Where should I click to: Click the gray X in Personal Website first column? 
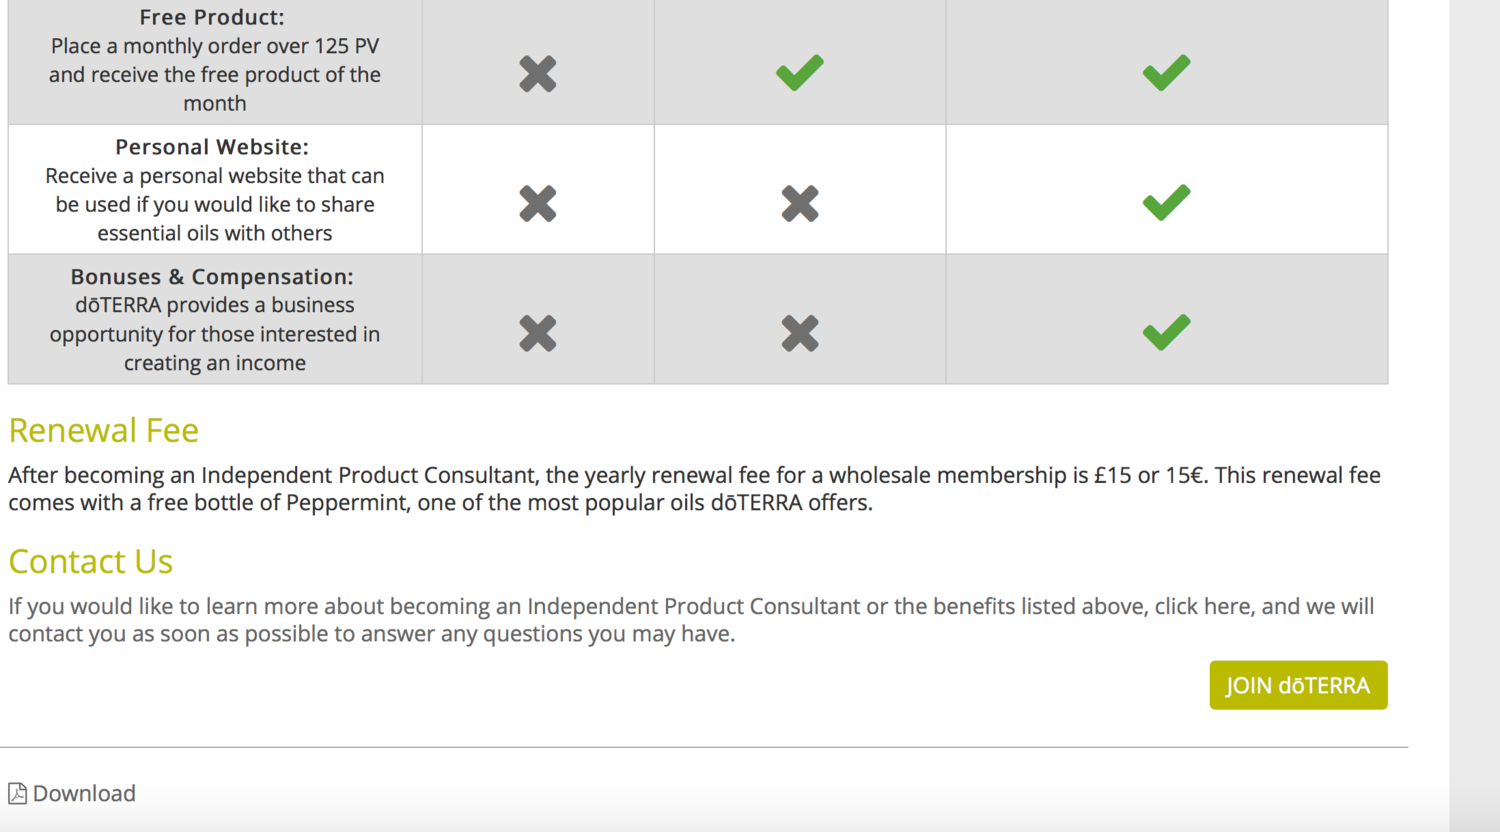click(x=538, y=204)
